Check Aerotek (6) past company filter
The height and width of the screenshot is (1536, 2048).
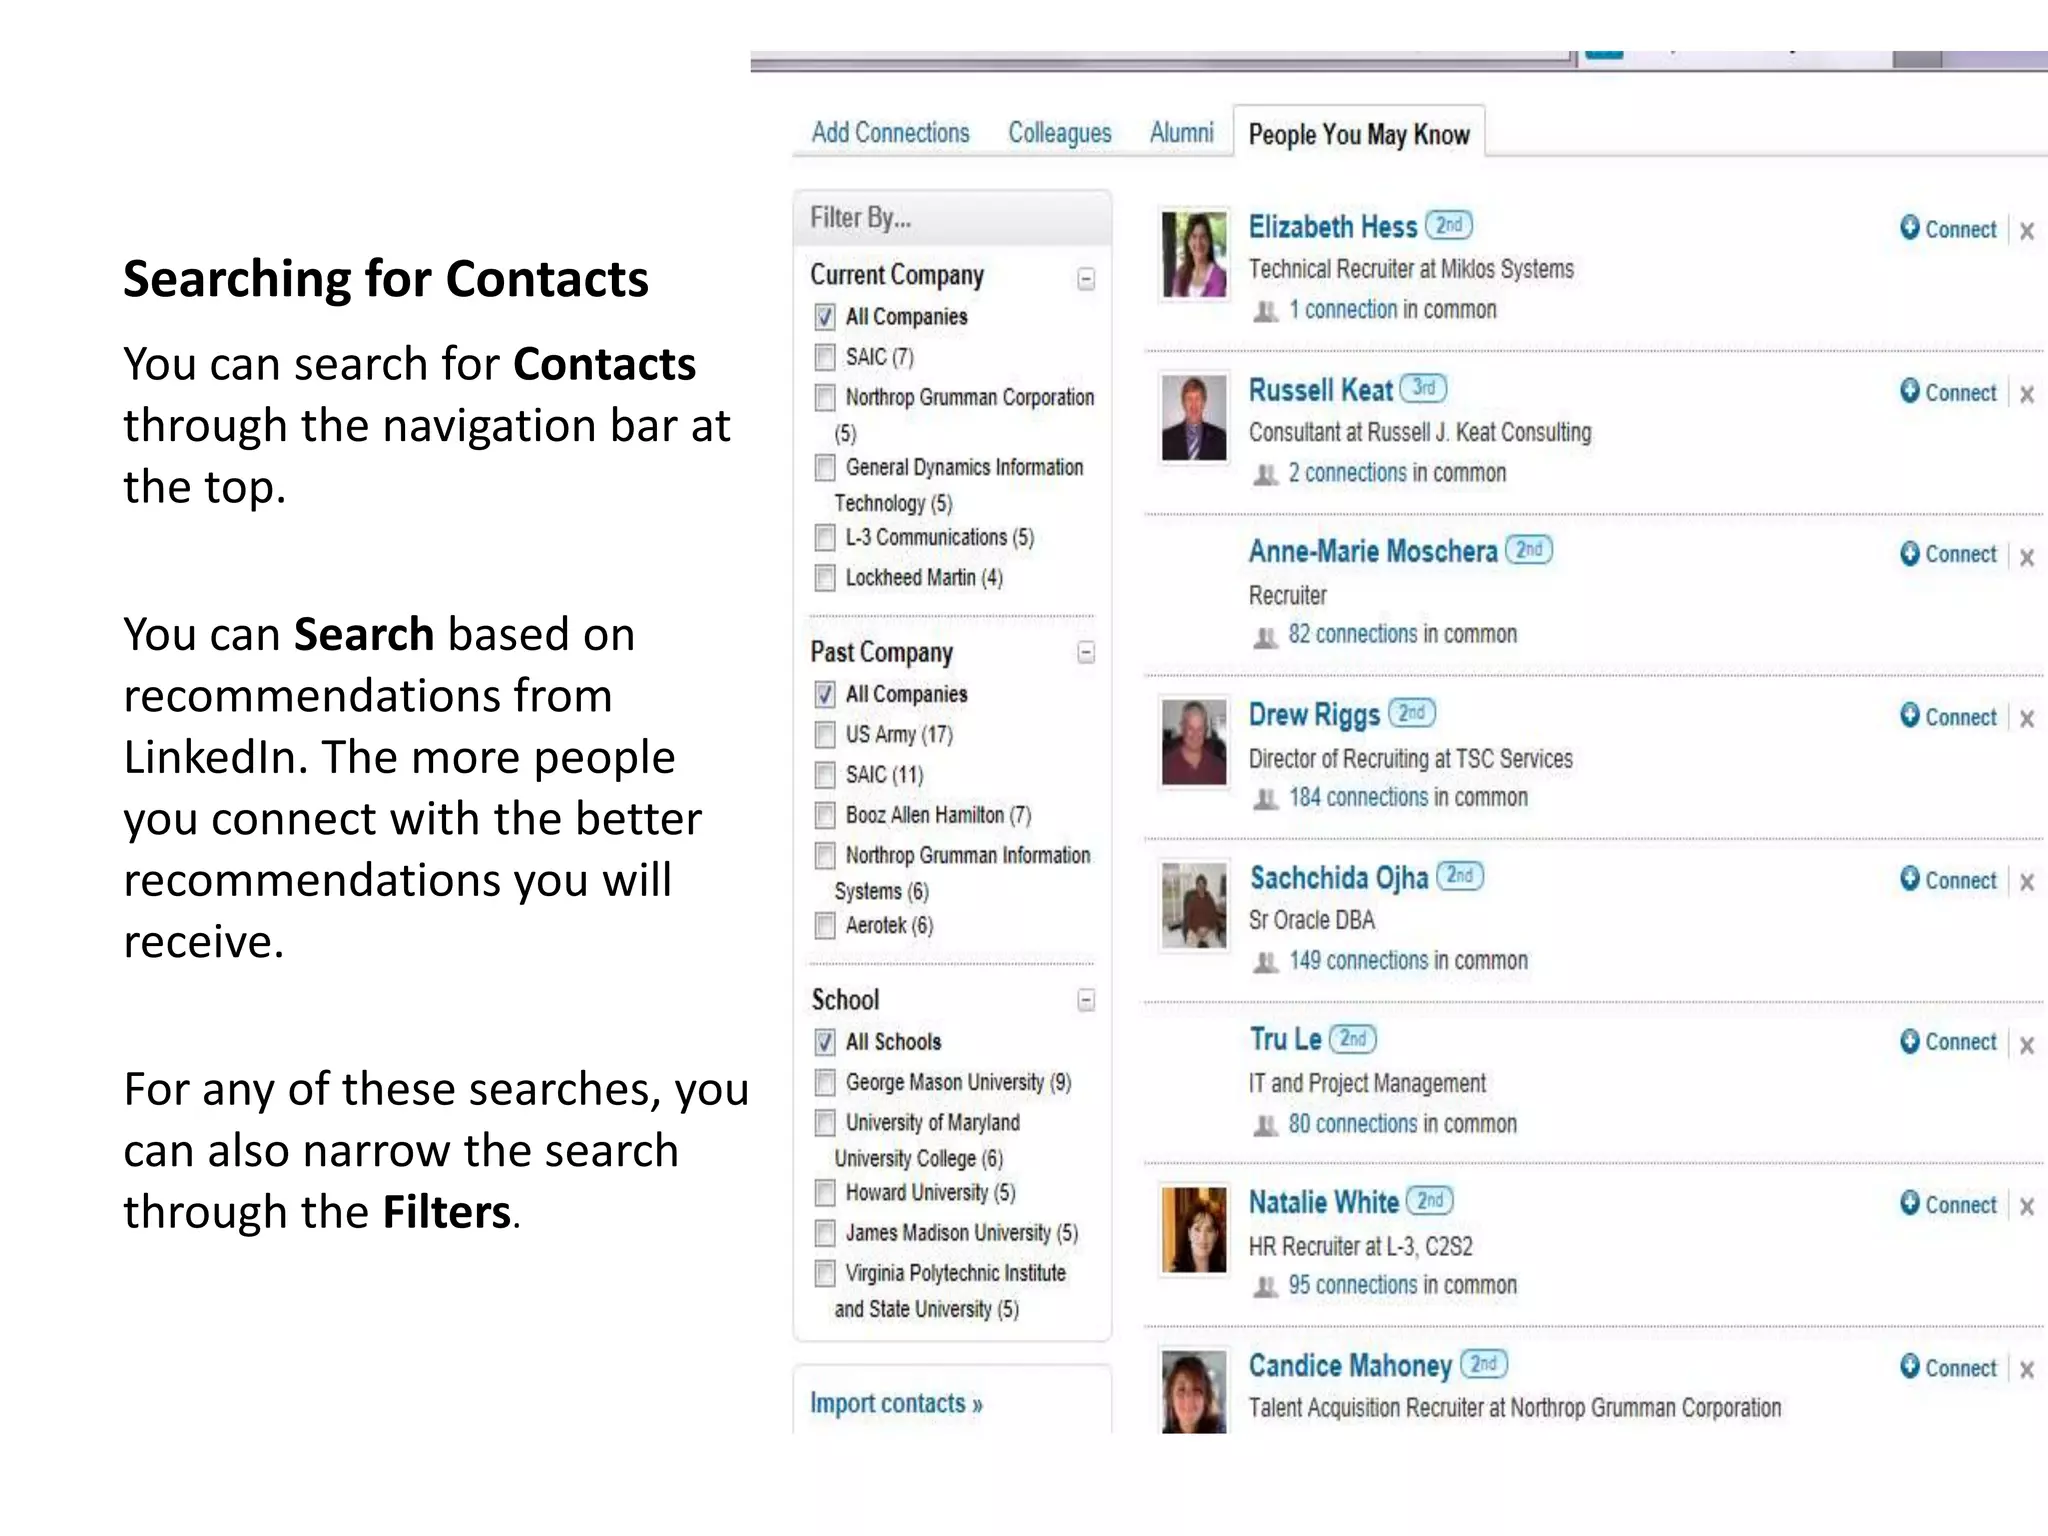[x=825, y=926]
